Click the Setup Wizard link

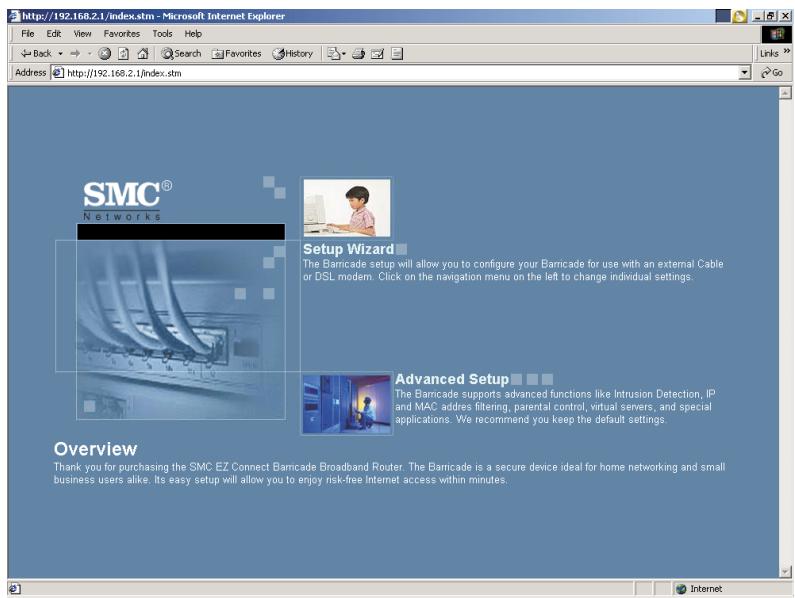pyautogui.click(x=348, y=249)
